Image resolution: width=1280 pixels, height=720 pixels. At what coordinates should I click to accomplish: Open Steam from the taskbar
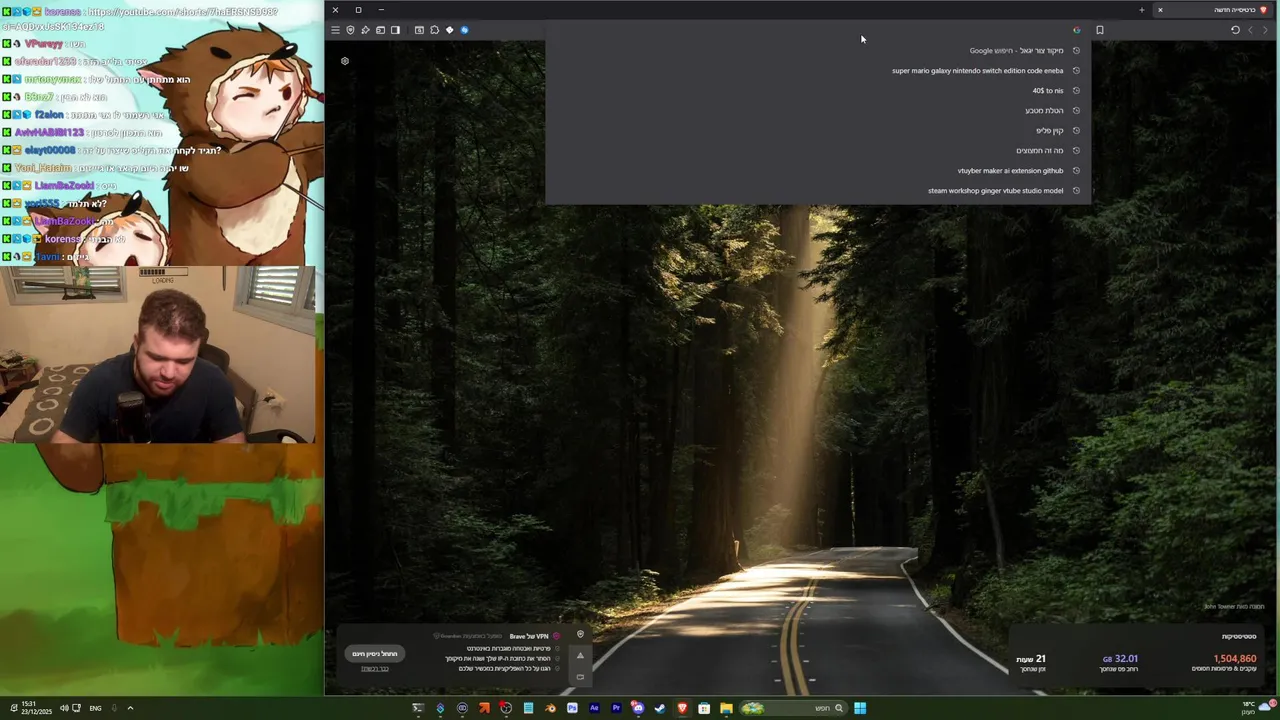[x=660, y=708]
